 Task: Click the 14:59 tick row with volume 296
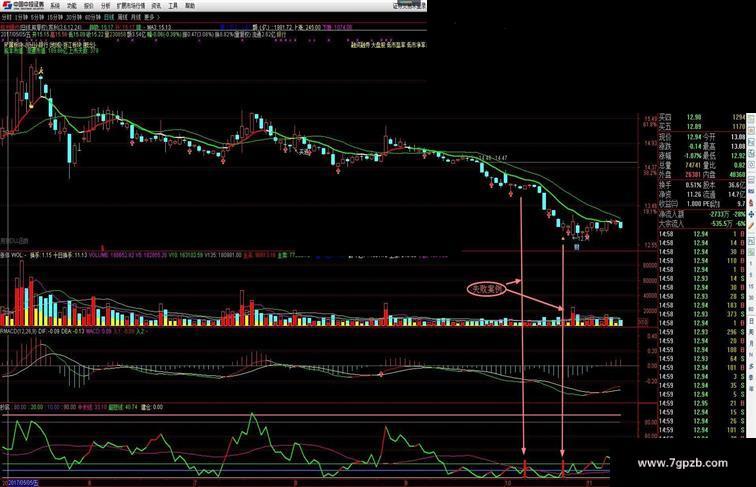pos(702,332)
